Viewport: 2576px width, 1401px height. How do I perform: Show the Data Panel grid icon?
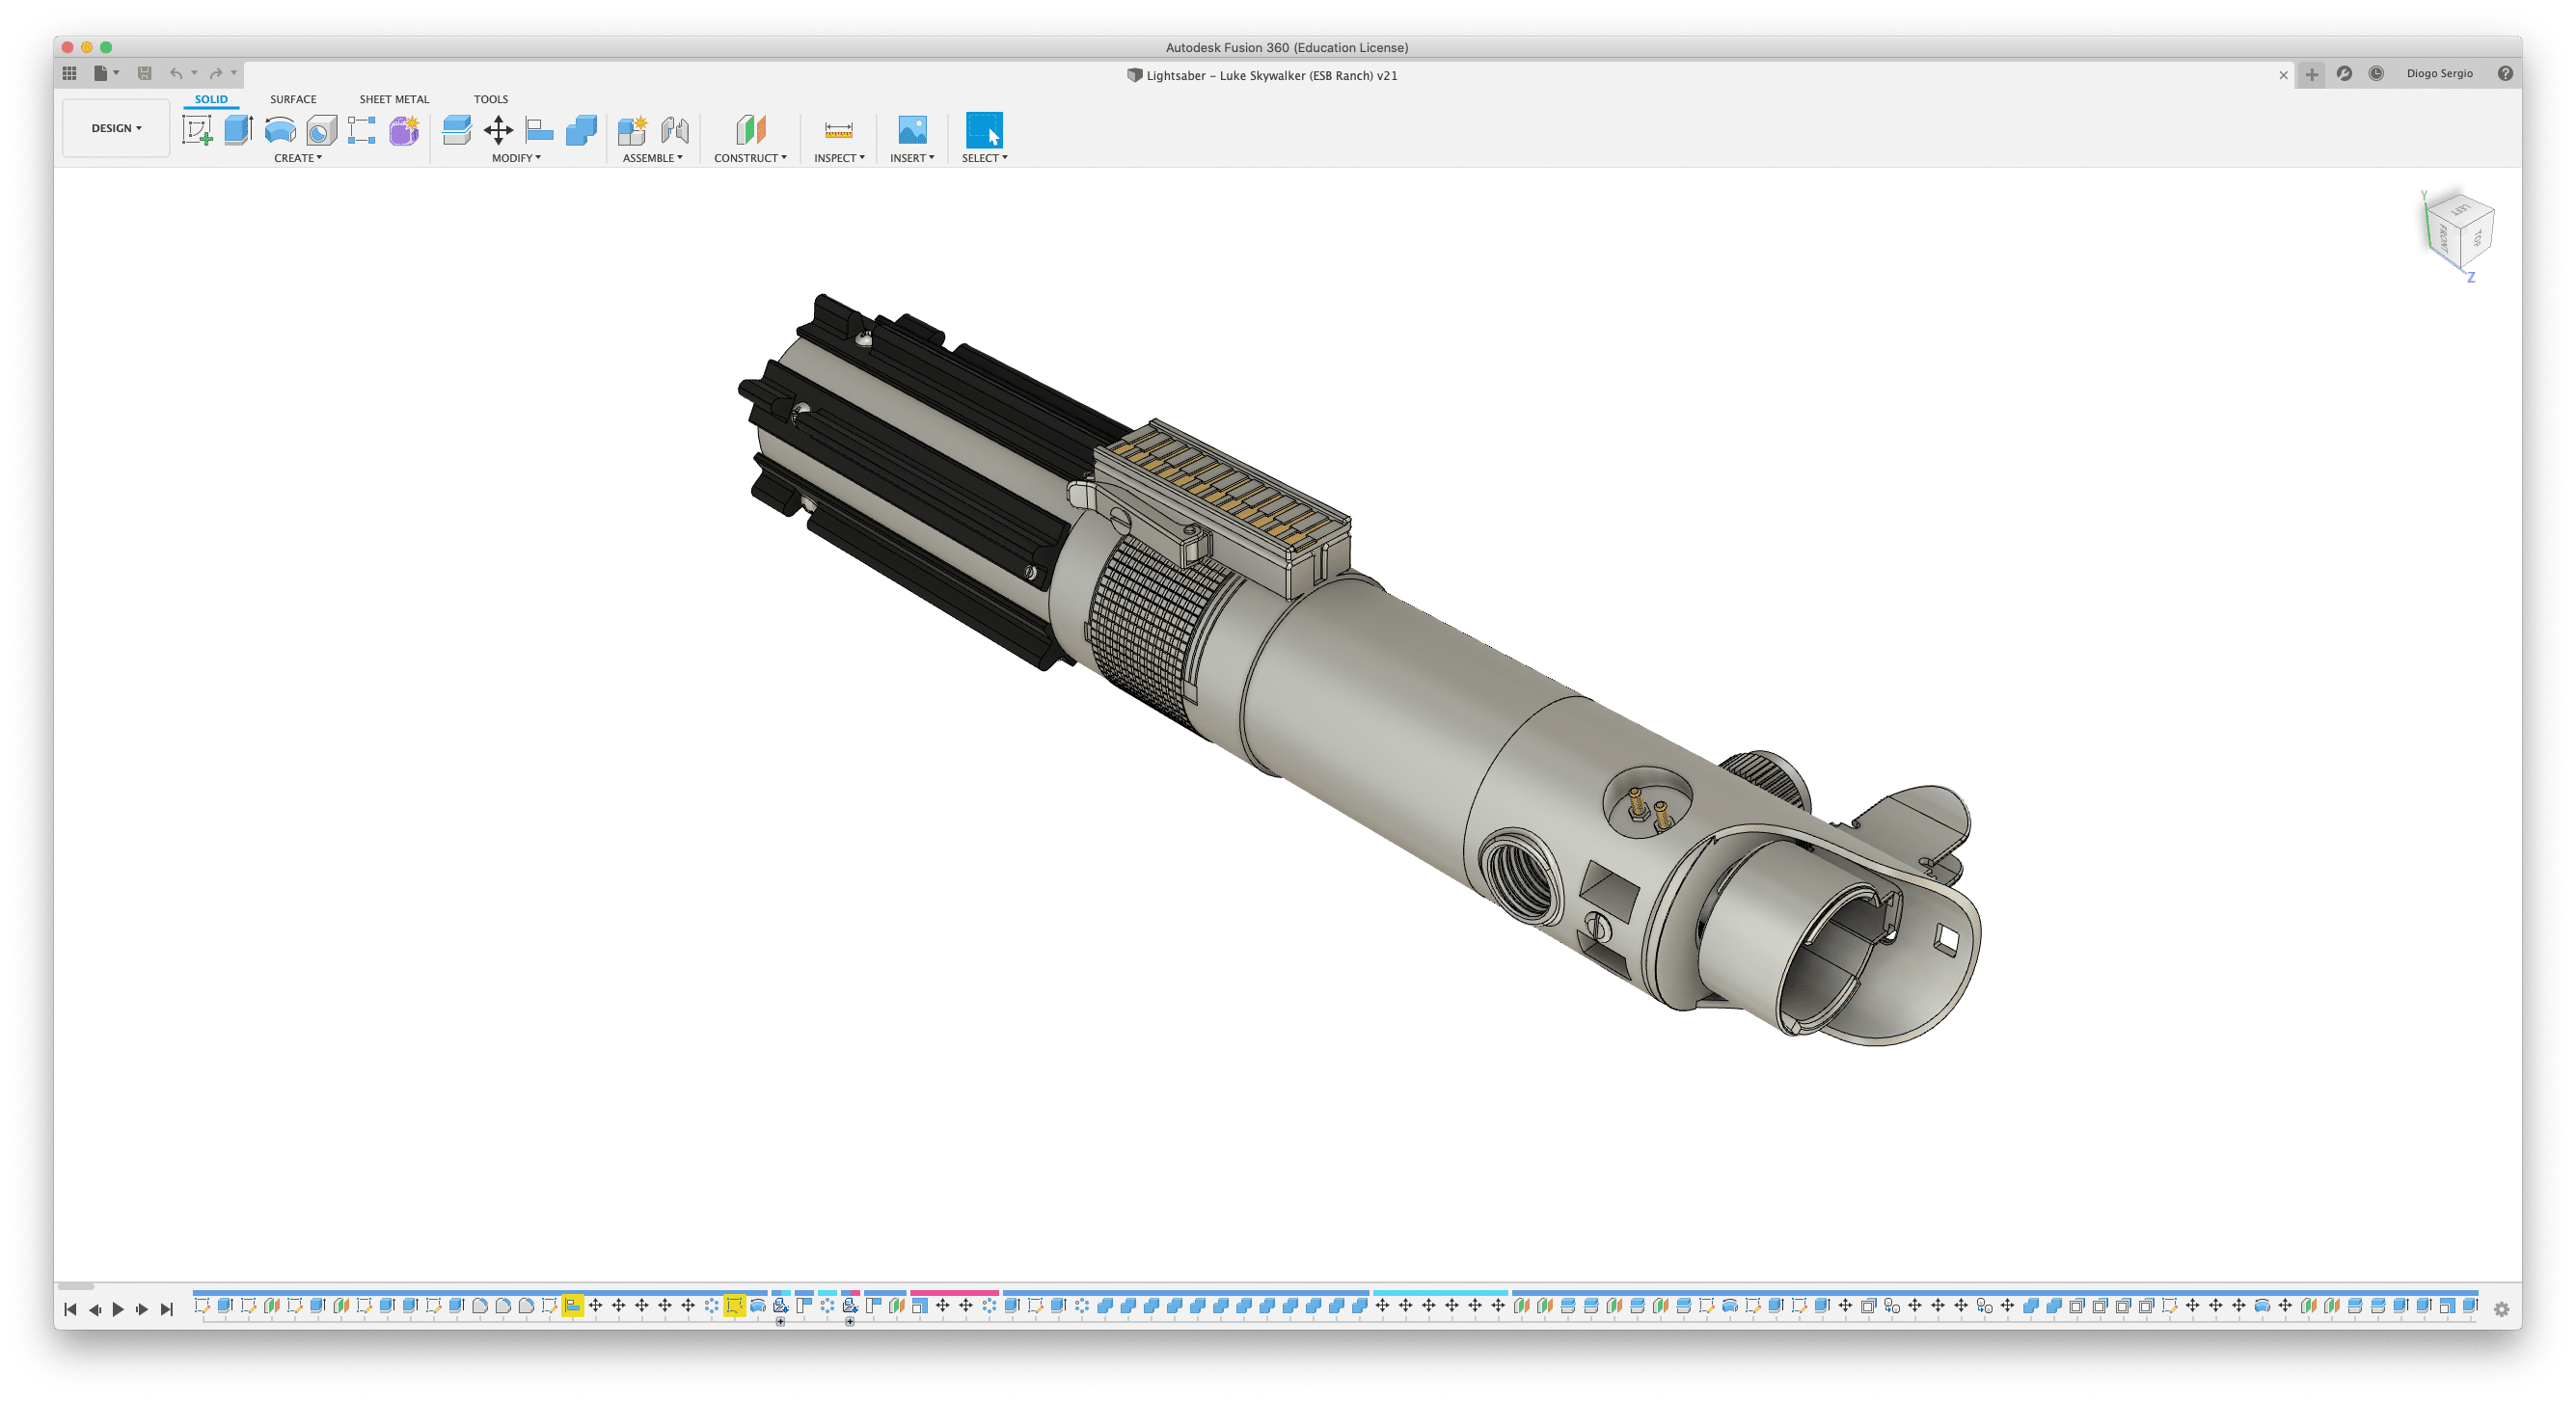69,73
